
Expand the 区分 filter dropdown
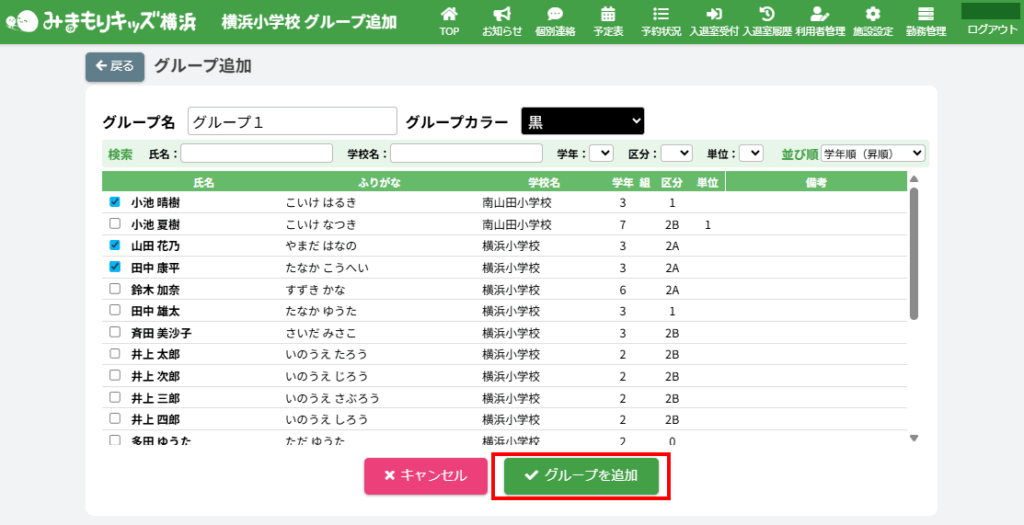(x=677, y=153)
